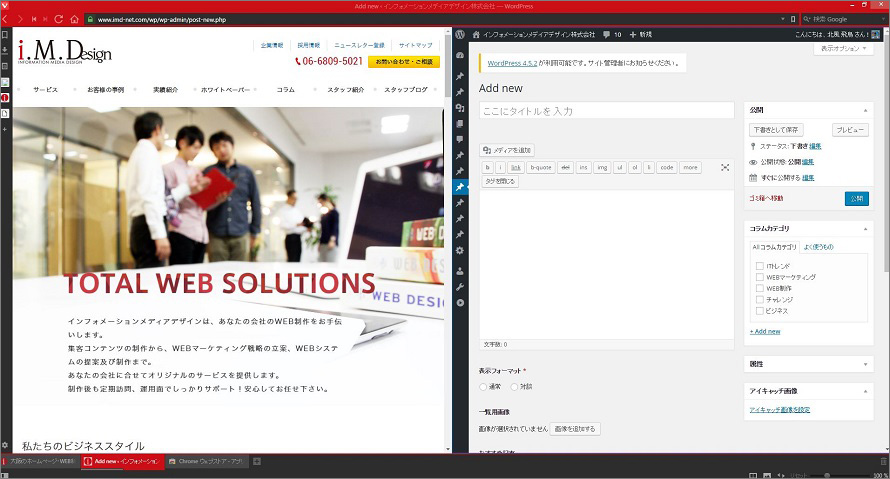Screen dimensions: 890x479
Task: Open the red circle web panel
Action: pyautogui.click(x=5, y=98)
